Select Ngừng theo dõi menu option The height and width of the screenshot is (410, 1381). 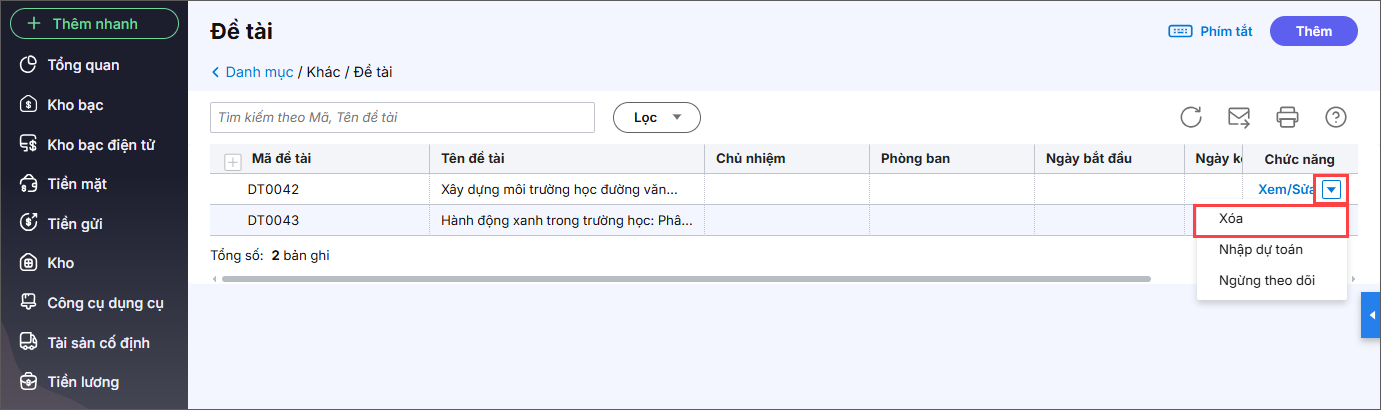[1266, 280]
